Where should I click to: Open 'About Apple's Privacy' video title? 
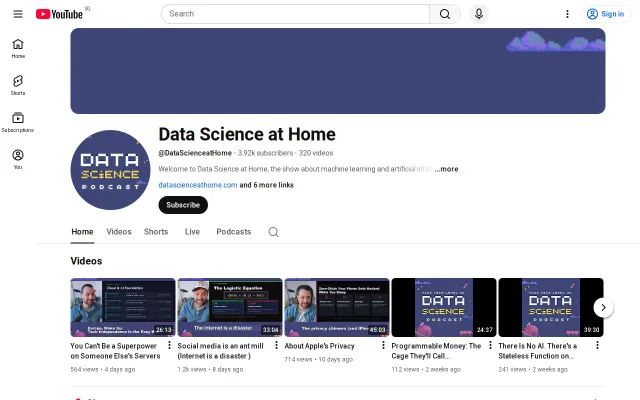tap(320, 346)
